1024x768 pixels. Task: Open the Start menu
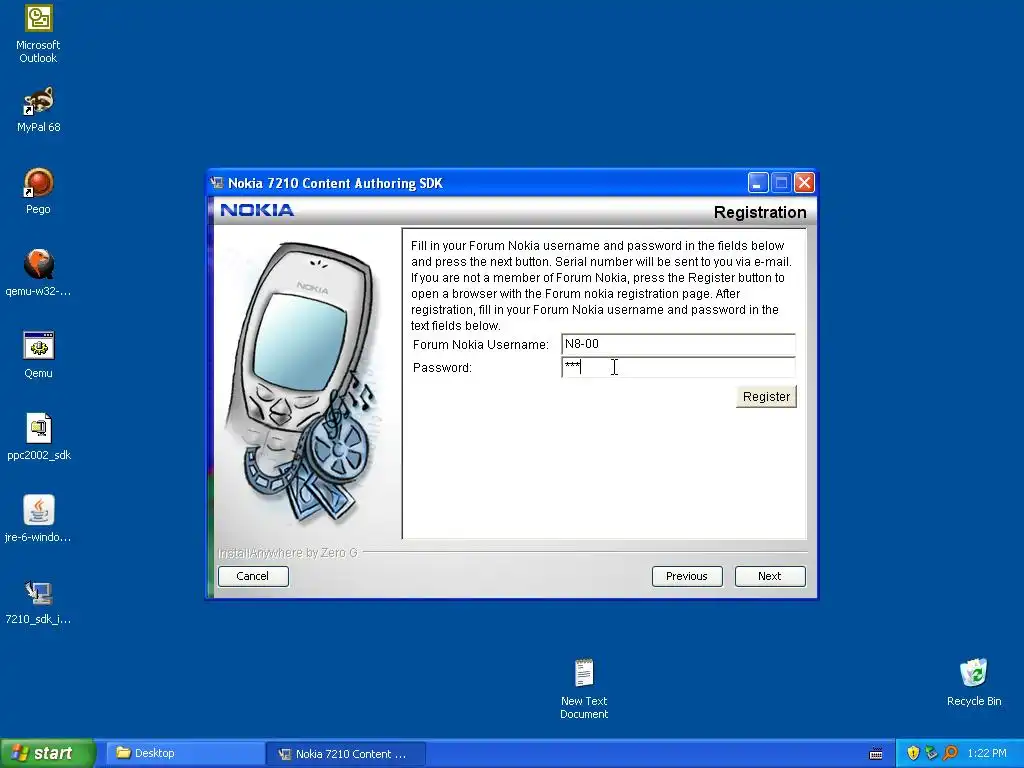point(47,753)
